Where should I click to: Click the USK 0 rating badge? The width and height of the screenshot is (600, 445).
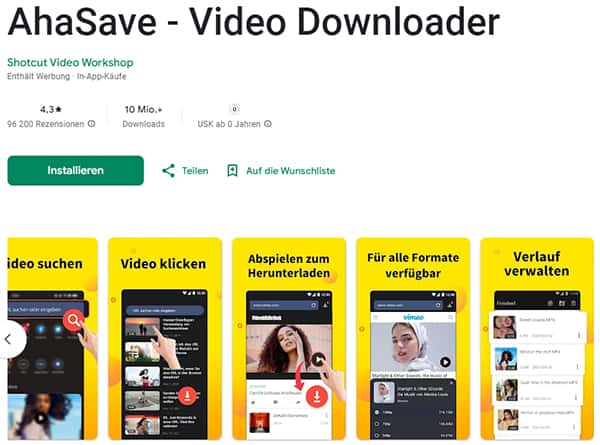(x=235, y=109)
